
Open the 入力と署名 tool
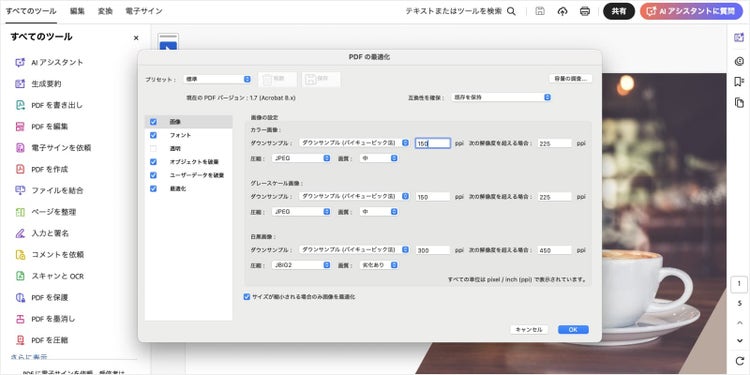click(x=42, y=233)
